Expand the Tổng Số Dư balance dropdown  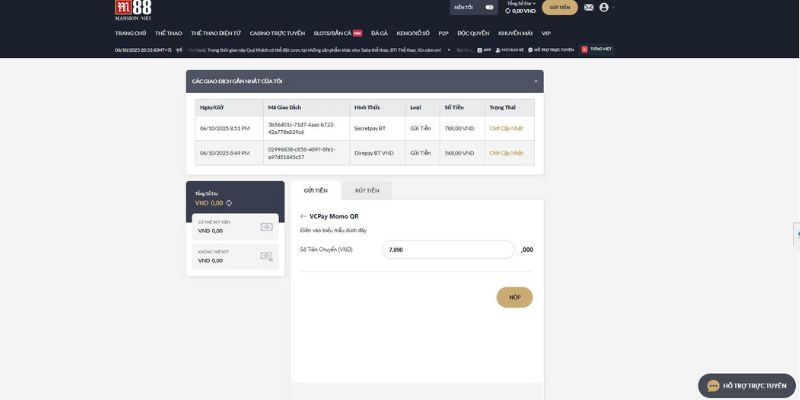521,3
